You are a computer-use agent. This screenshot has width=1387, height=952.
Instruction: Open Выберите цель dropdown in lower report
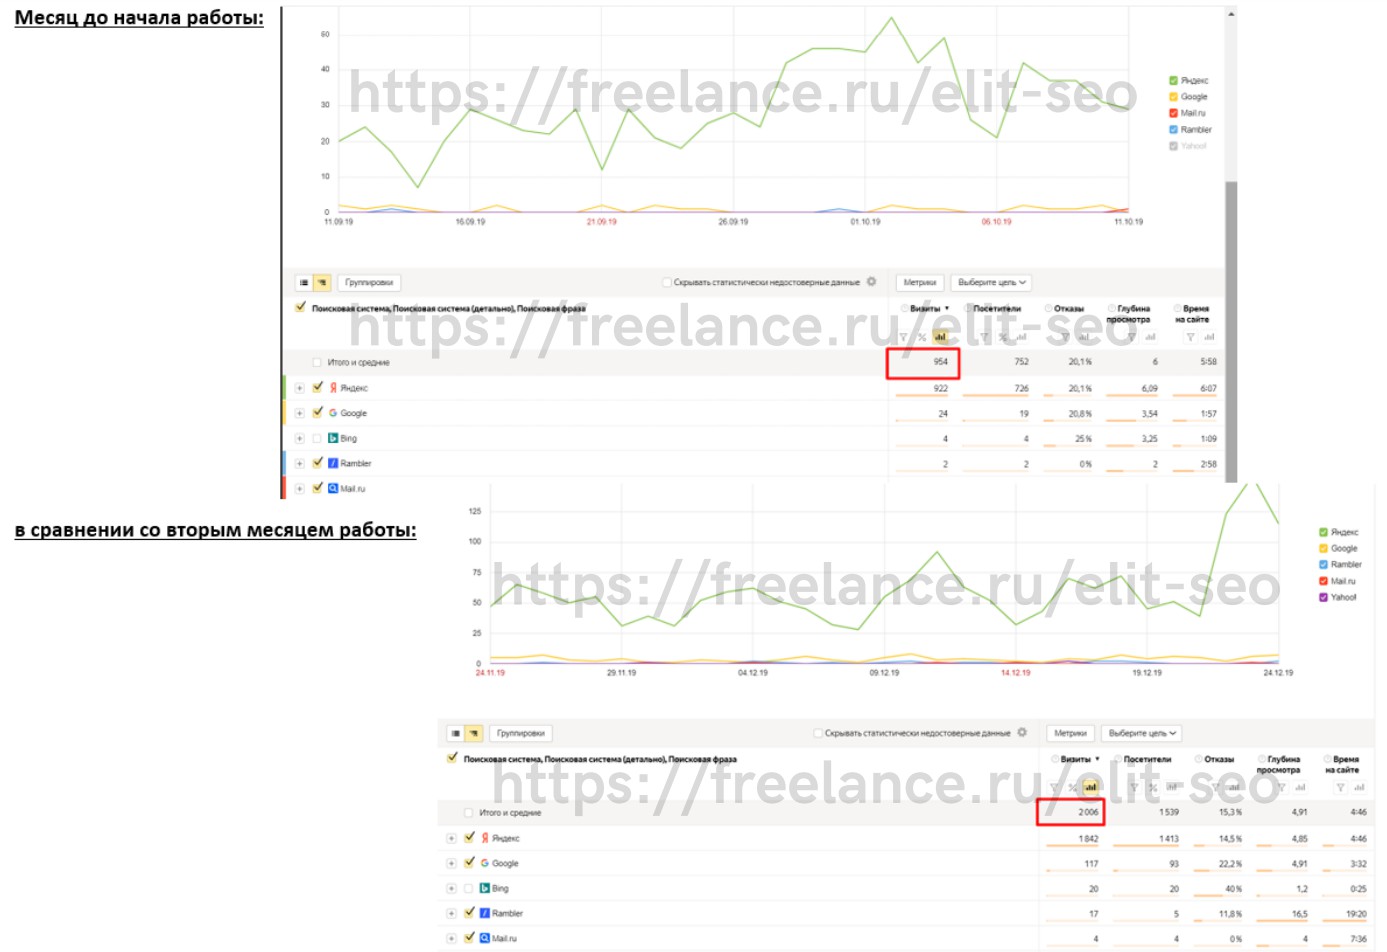(1142, 733)
